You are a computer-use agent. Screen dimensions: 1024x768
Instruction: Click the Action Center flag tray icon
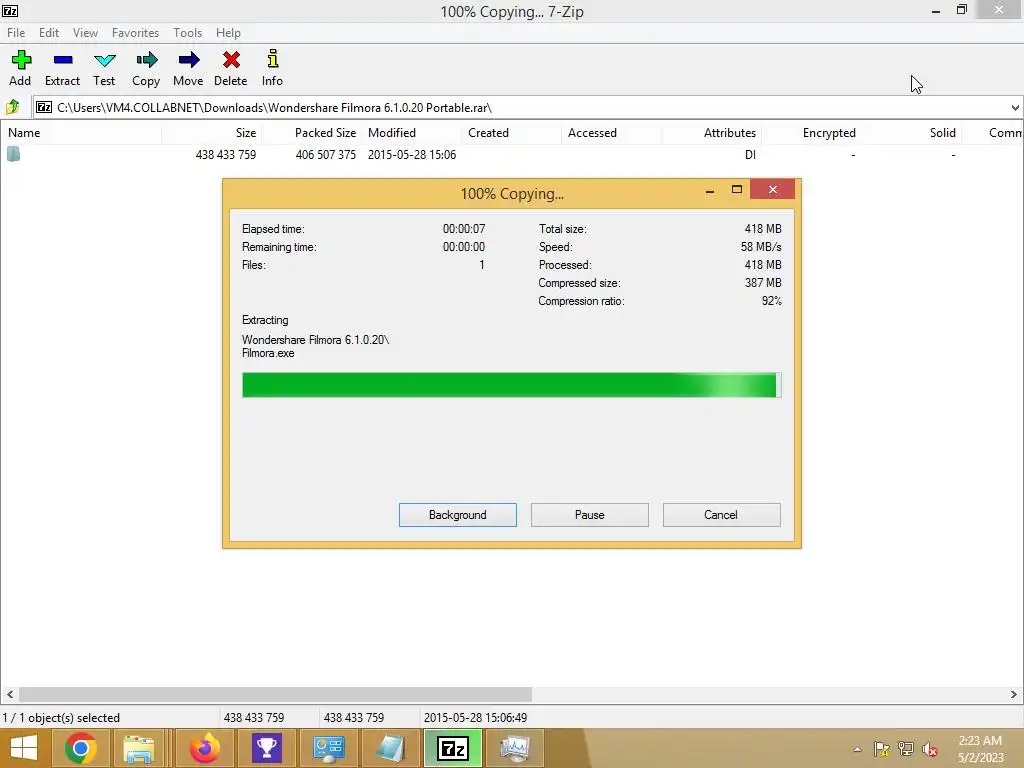(882, 750)
